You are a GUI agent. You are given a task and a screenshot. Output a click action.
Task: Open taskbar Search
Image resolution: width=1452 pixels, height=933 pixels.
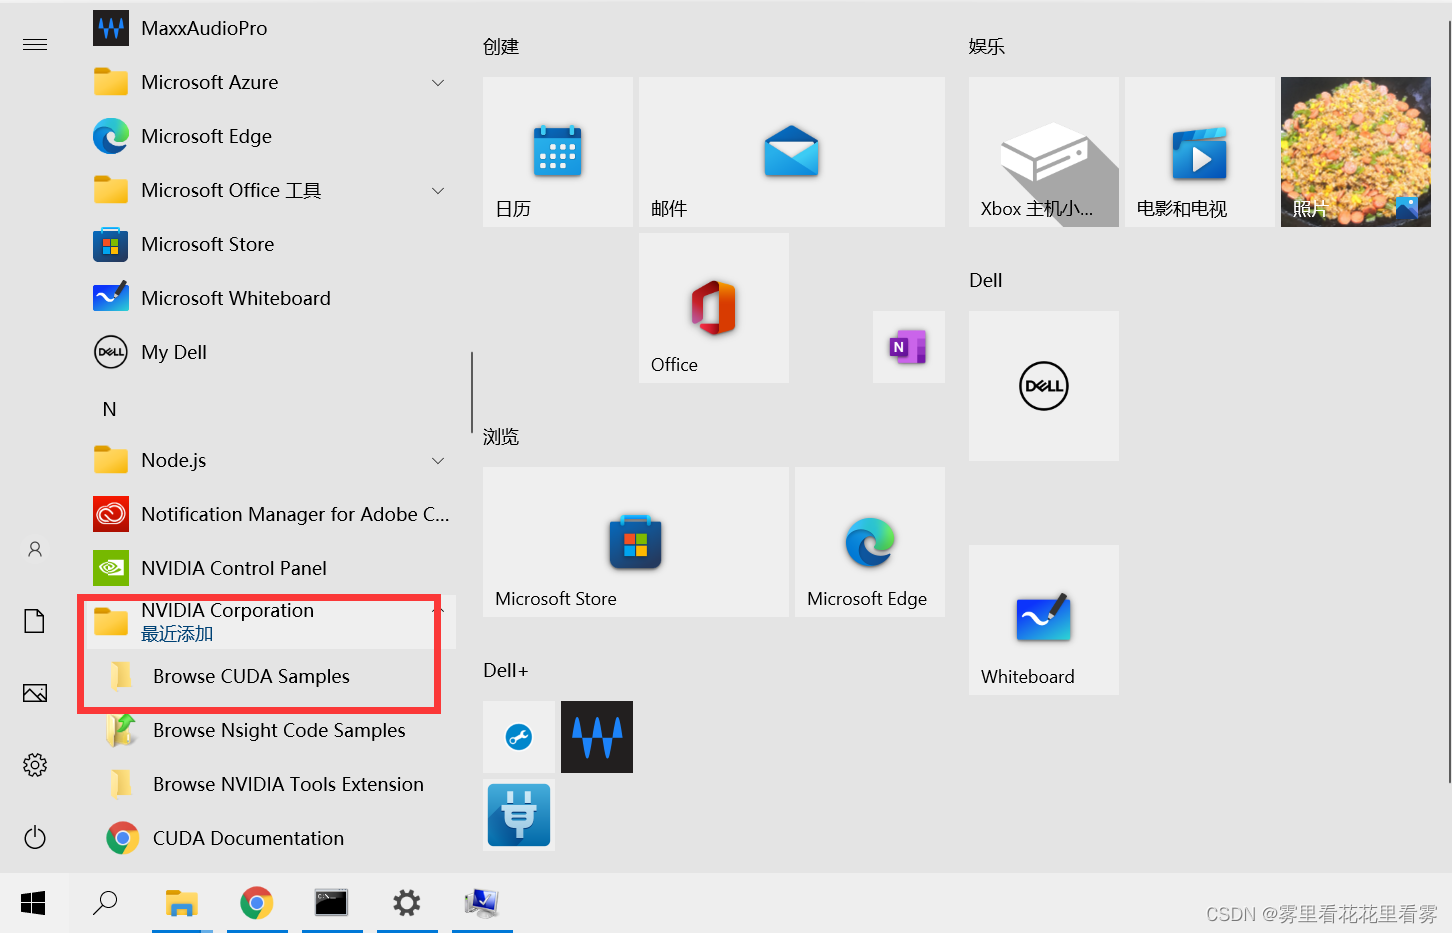point(105,903)
